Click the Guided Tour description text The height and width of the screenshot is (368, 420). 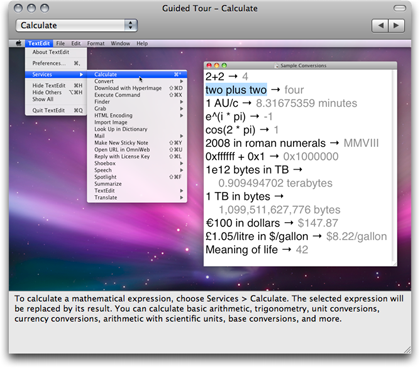coord(209,309)
